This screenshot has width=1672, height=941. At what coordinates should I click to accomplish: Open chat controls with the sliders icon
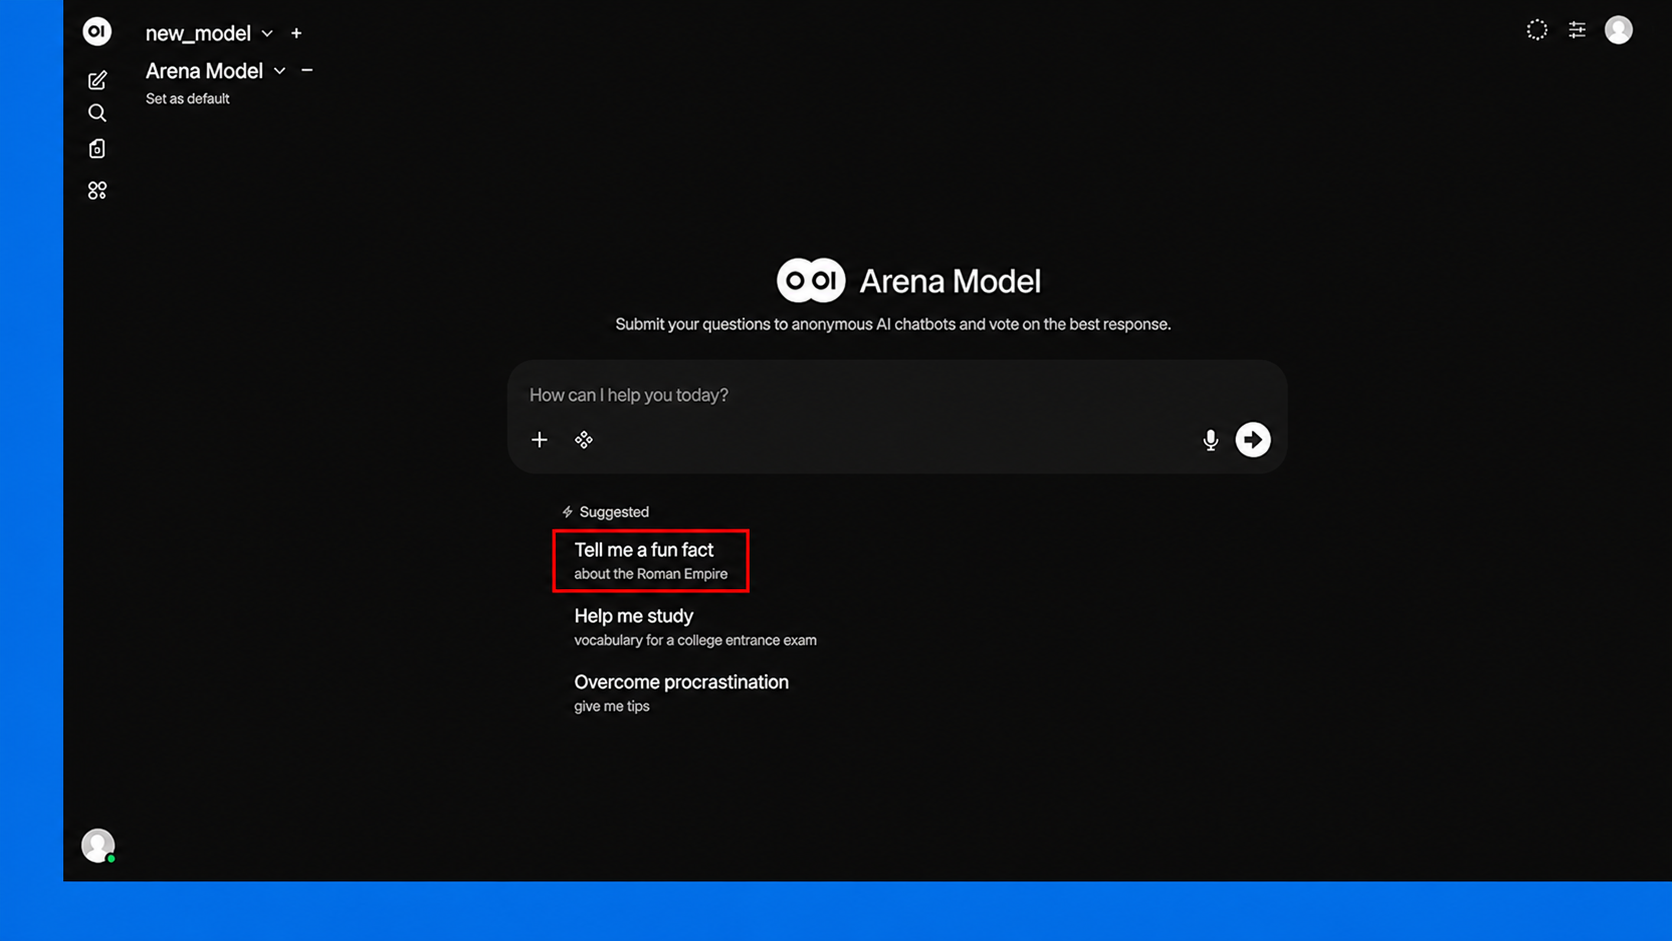[x=1577, y=30]
